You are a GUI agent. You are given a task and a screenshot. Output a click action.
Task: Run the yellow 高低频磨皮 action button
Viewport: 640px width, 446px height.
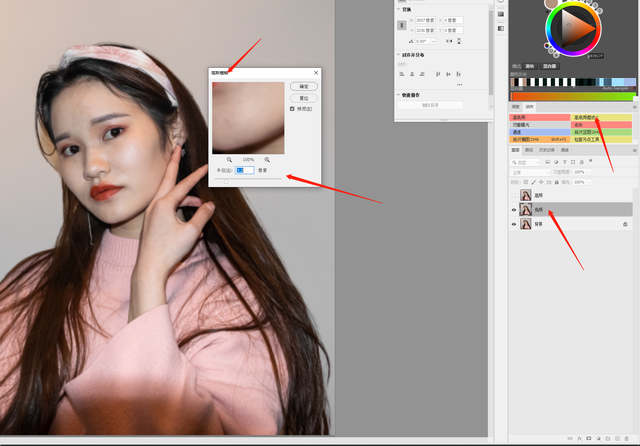[x=601, y=118]
